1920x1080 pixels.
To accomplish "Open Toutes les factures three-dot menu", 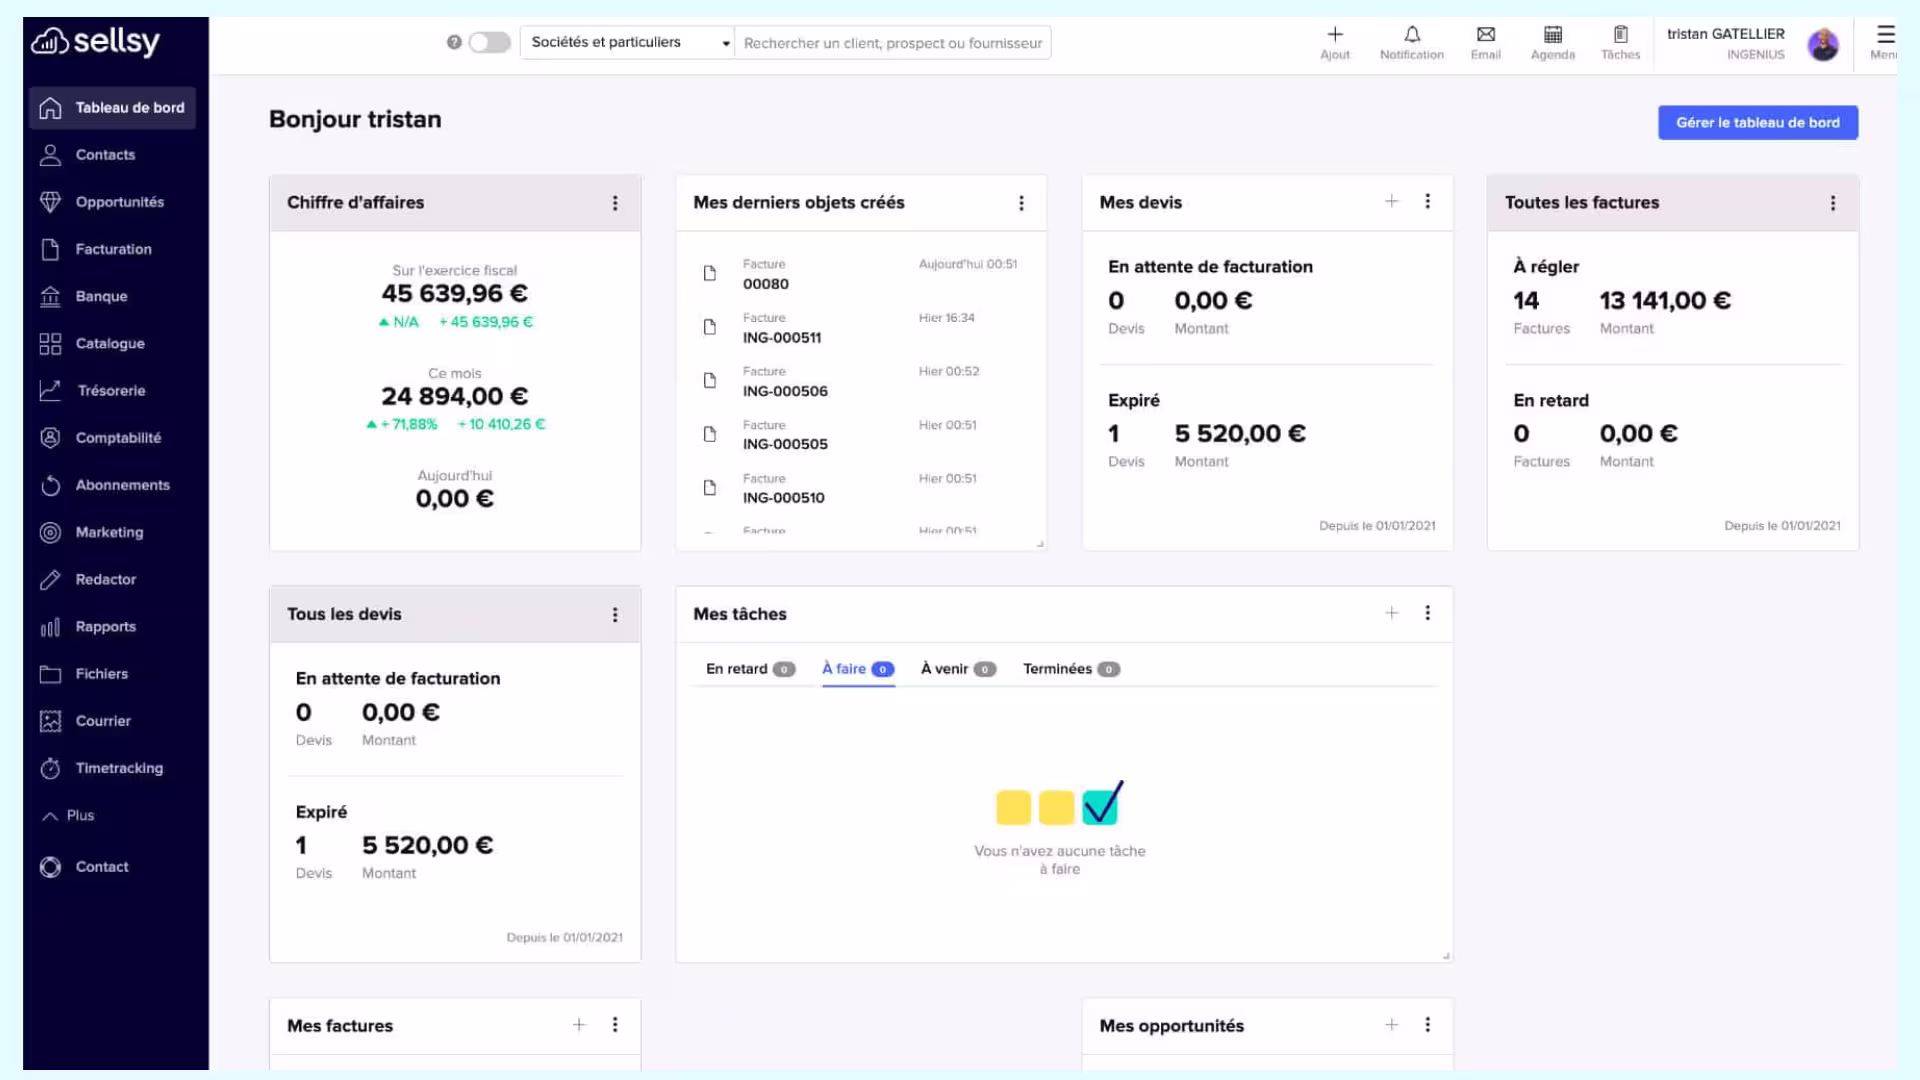I will (x=1832, y=203).
